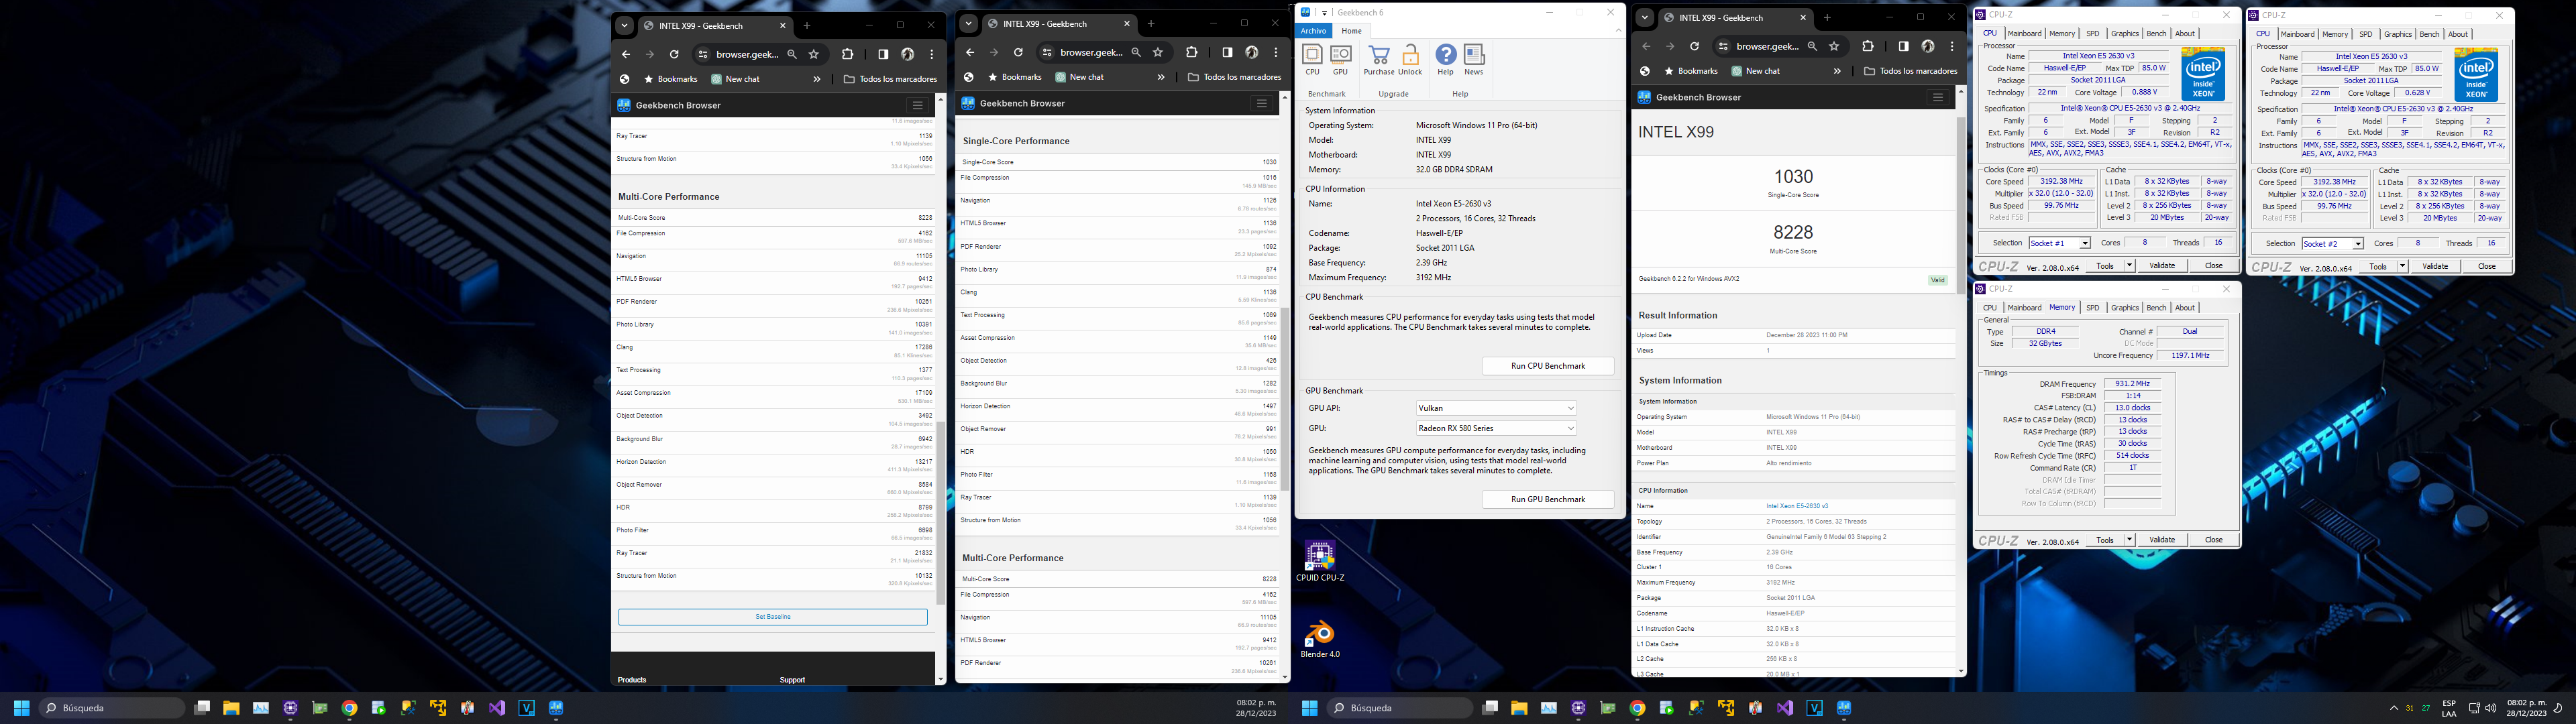
Task: Switch to Home tab in Geekbench 6
Action: pyautogui.click(x=1351, y=31)
